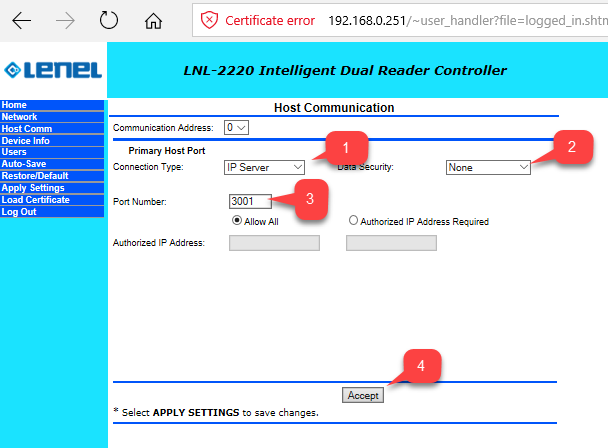Click Apply Settings in the sidebar

[x=52, y=188]
